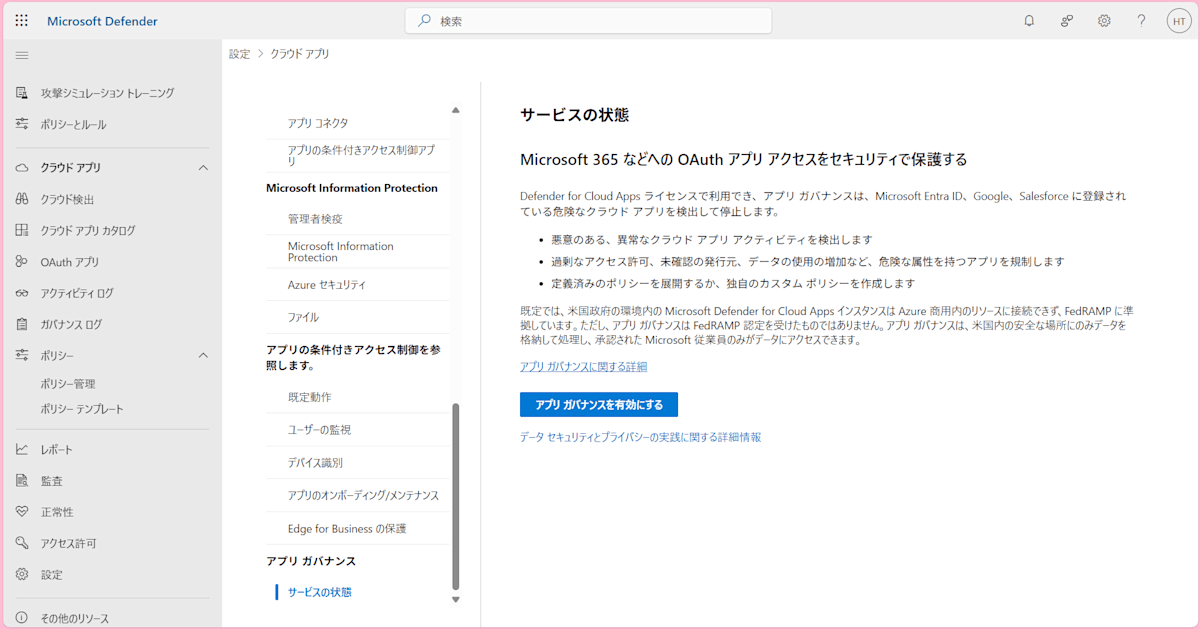
Task: Click the 設定 gear icon in sidebar
Action: coord(22,574)
